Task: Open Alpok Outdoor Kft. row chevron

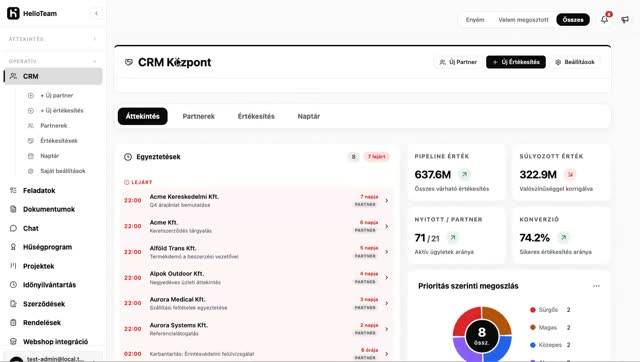Action: 387,278
